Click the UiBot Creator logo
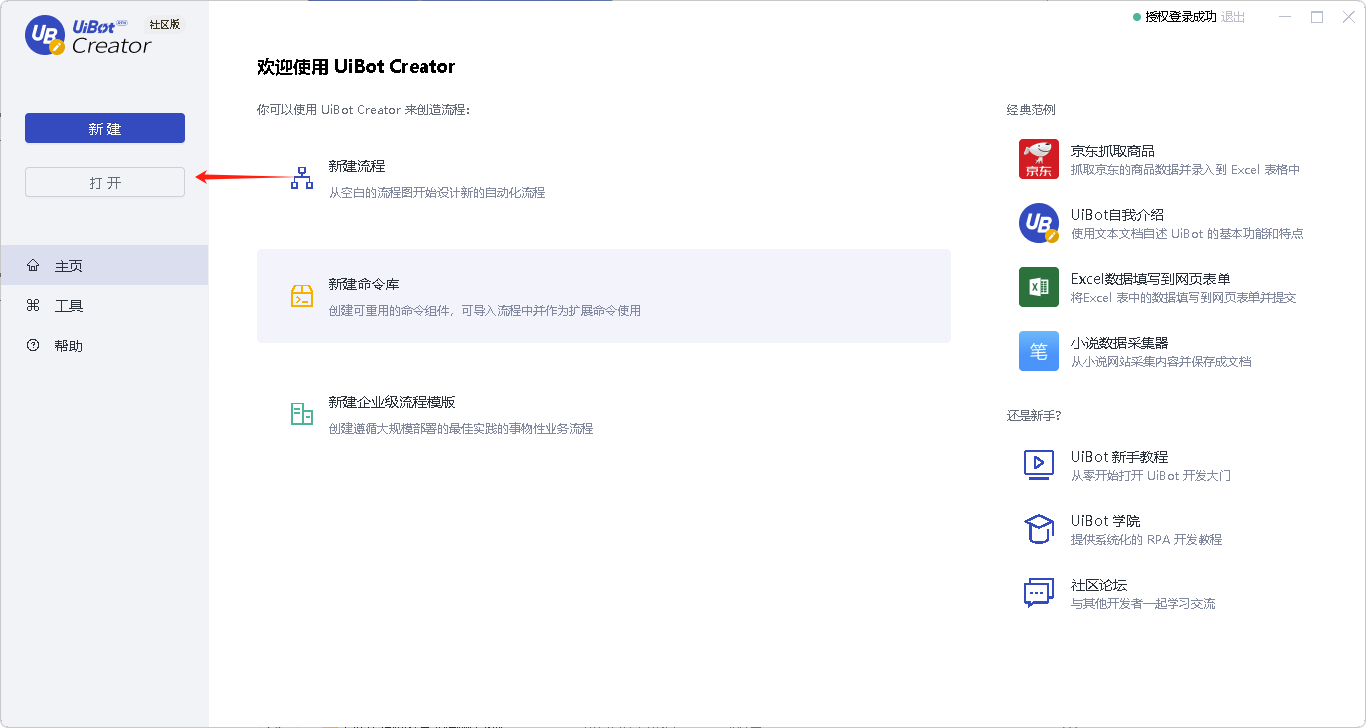Viewport: 1366px width, 728px height. (x=87, y=35)
